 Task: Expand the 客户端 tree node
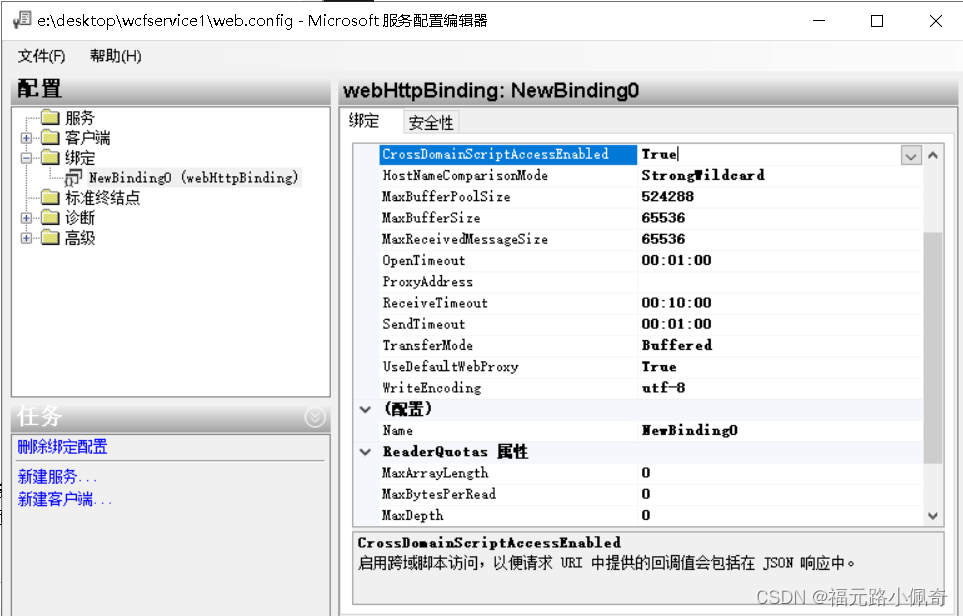(x=26, y=138)
